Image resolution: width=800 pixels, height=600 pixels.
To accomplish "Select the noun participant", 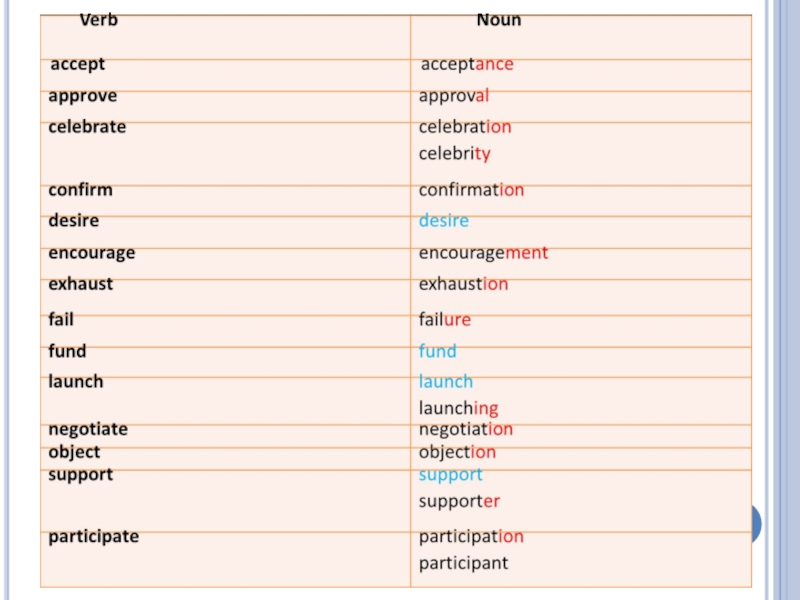I will (463, 563).
